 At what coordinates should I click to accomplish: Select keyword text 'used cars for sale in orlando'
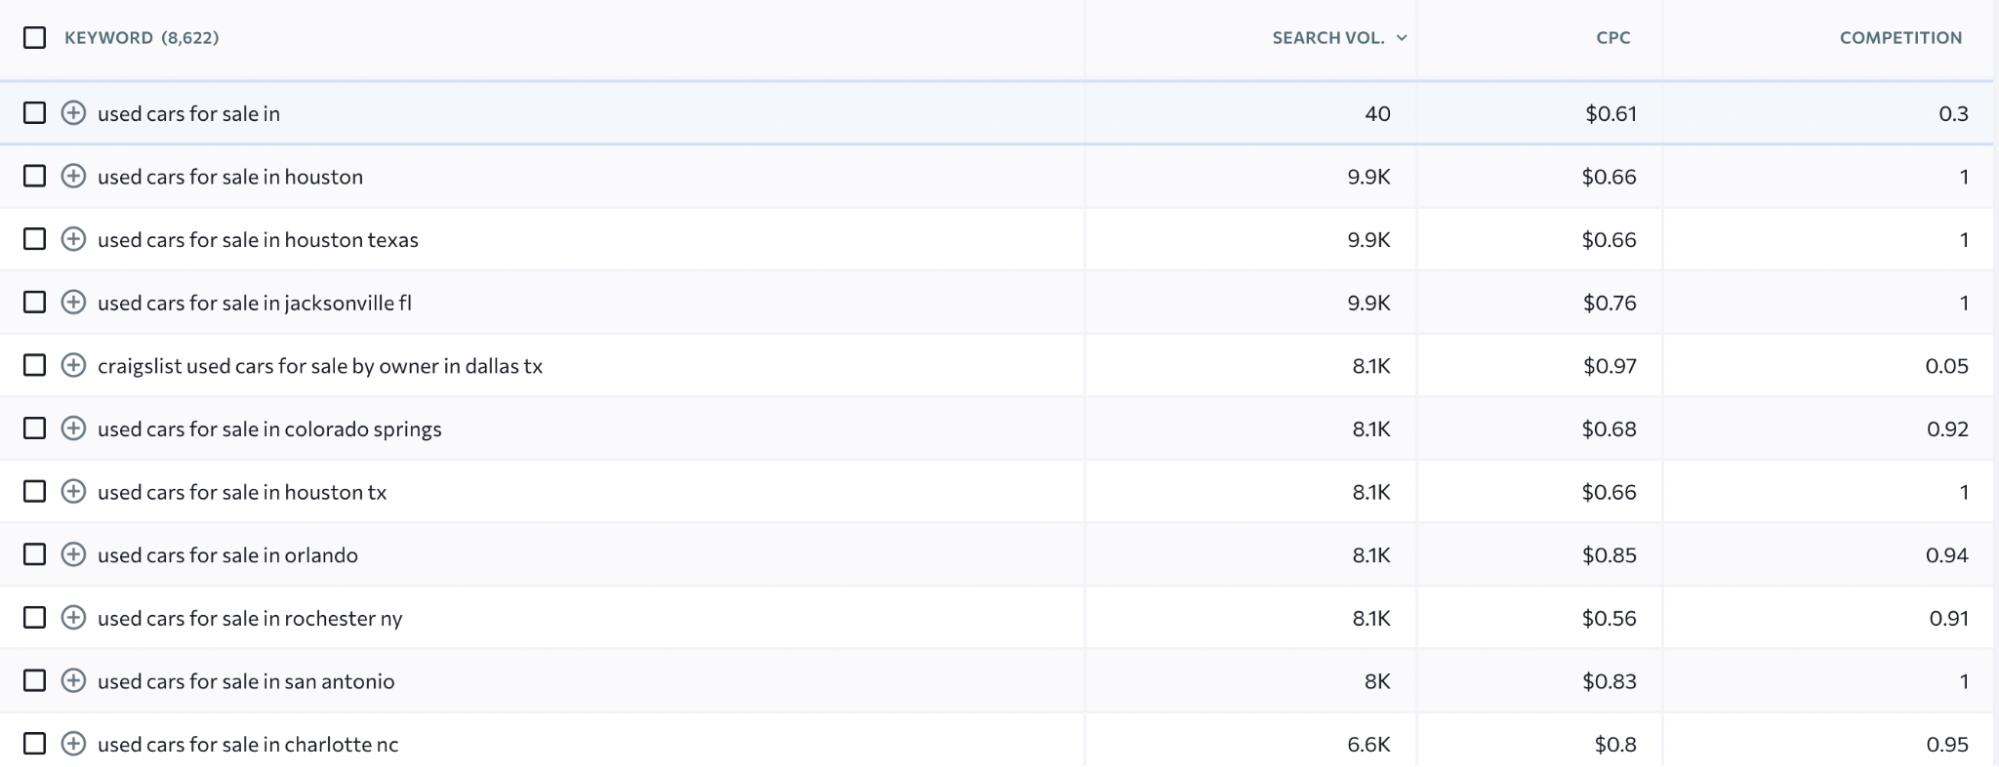click(228, 555)
